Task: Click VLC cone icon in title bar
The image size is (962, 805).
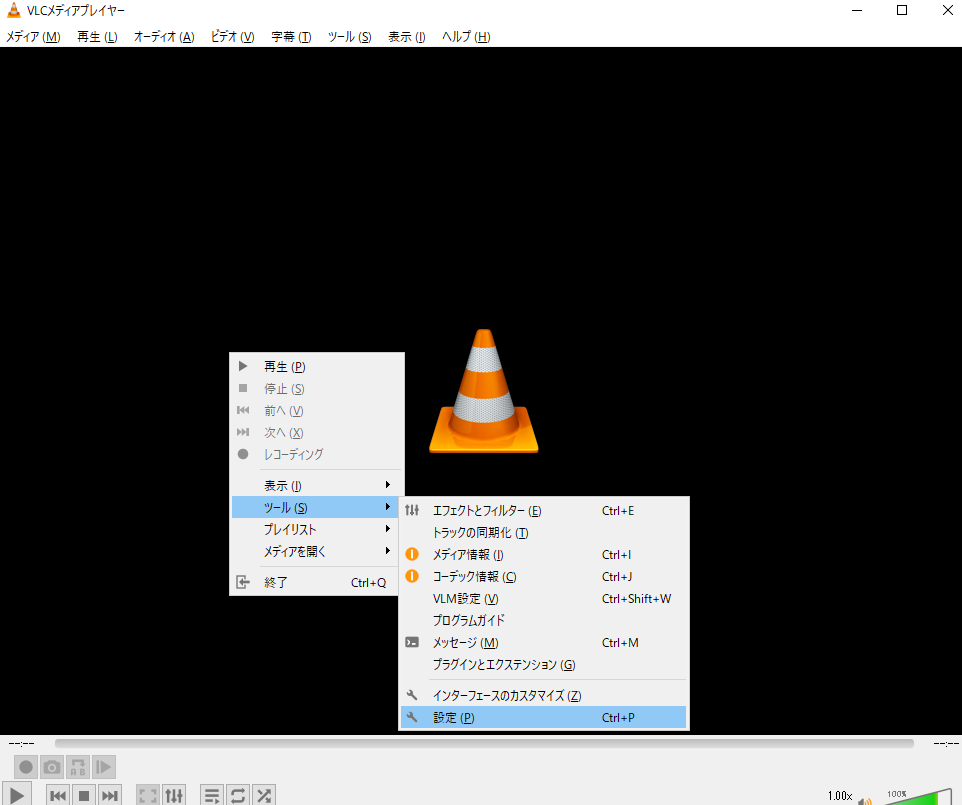Action: (13, 10)
